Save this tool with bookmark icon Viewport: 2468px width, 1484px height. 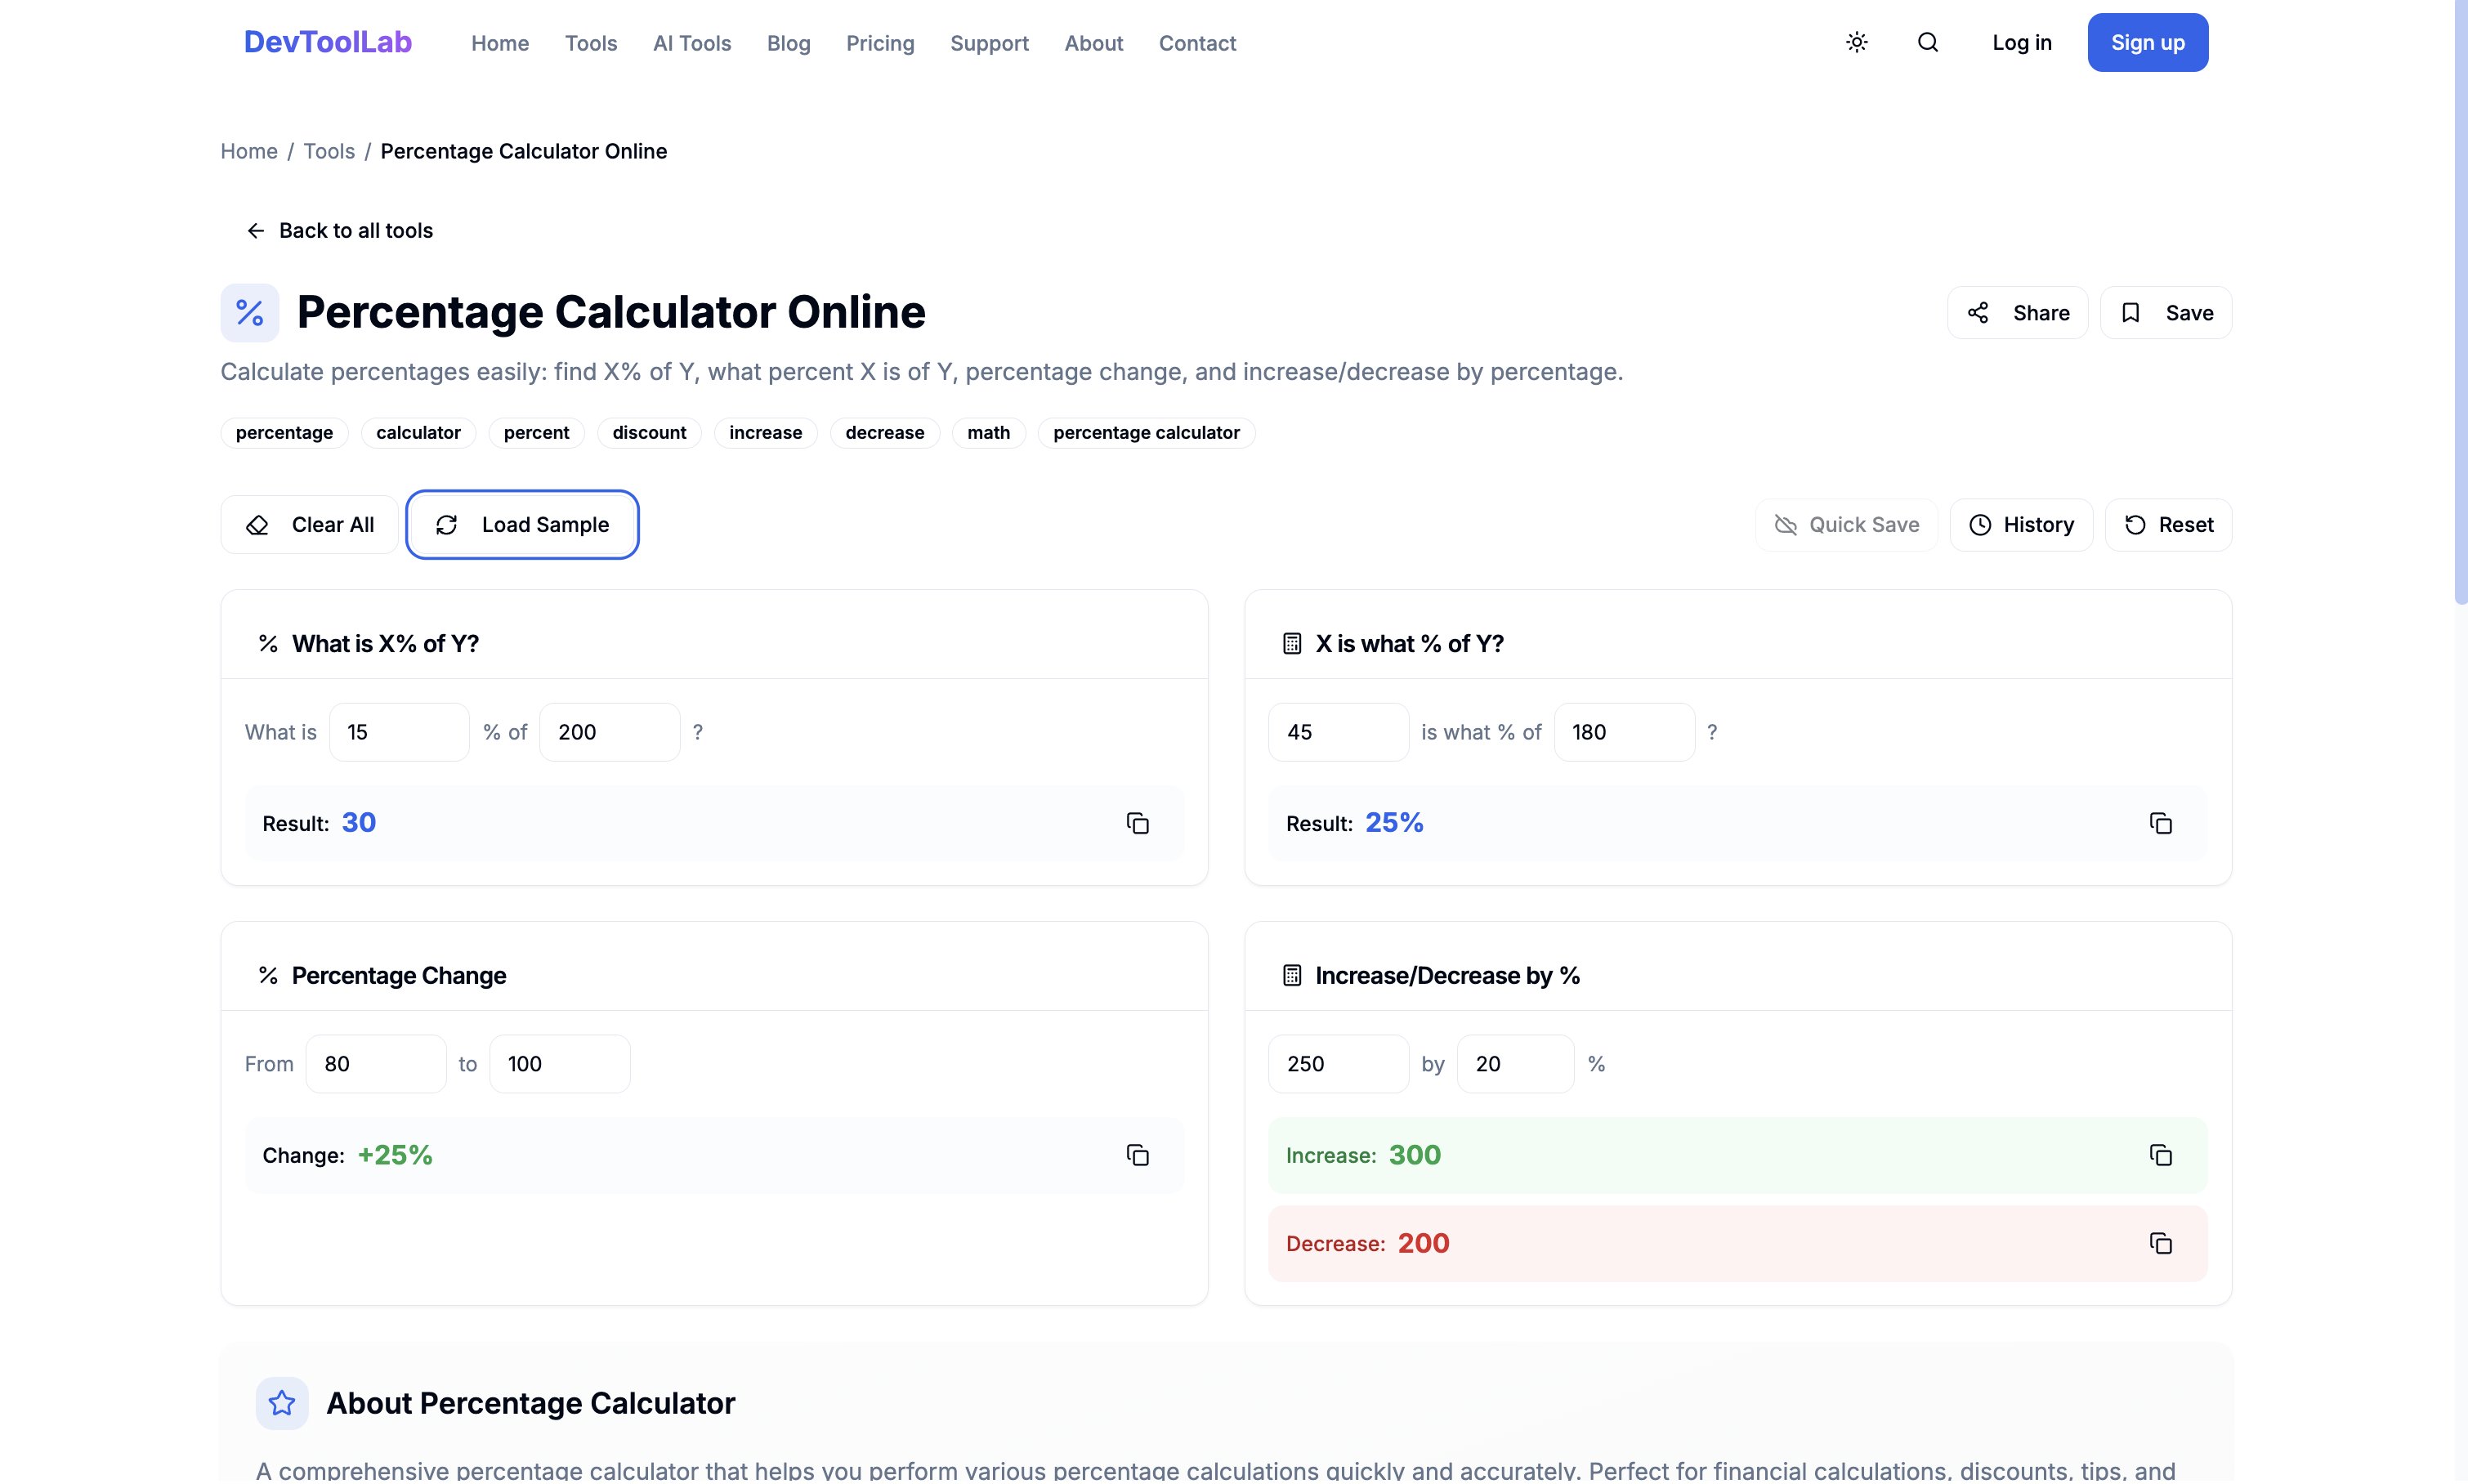2130,313
